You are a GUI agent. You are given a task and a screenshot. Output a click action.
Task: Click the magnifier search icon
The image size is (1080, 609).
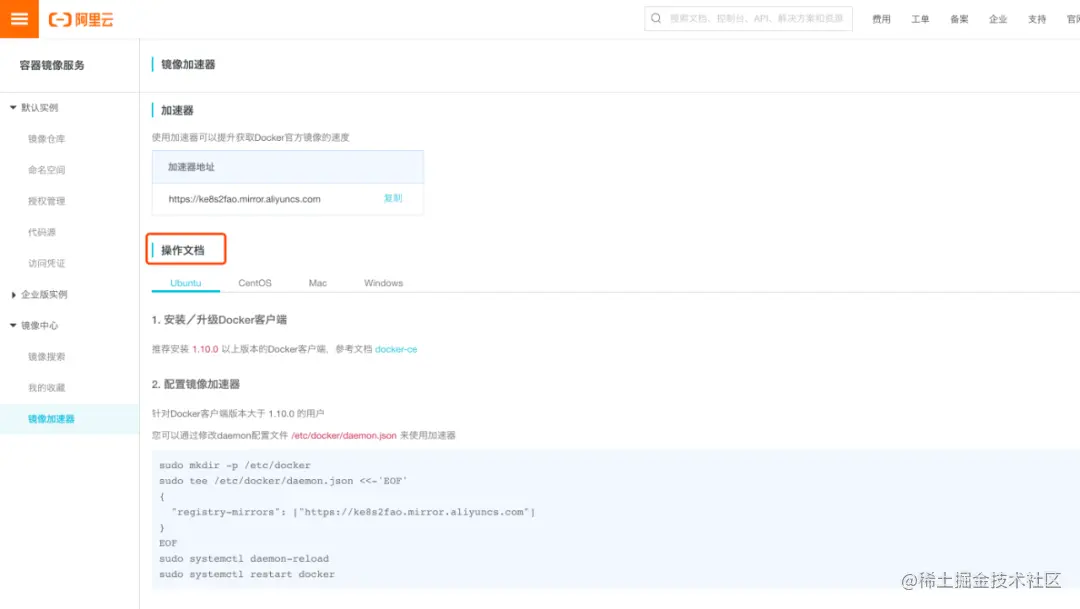point(656,19)
